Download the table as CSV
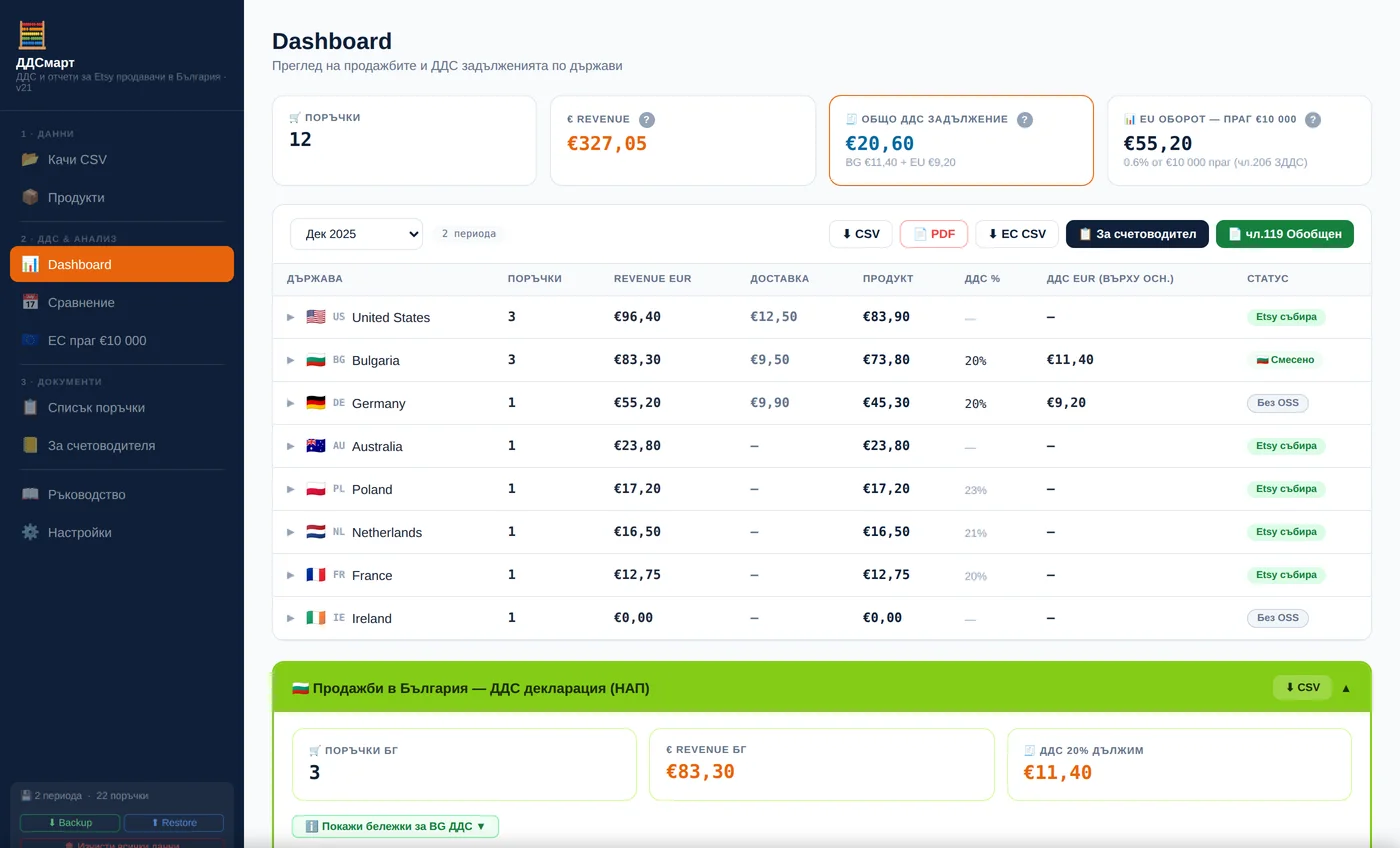Screen dimensions: 1400x848 tap(860, 234)
